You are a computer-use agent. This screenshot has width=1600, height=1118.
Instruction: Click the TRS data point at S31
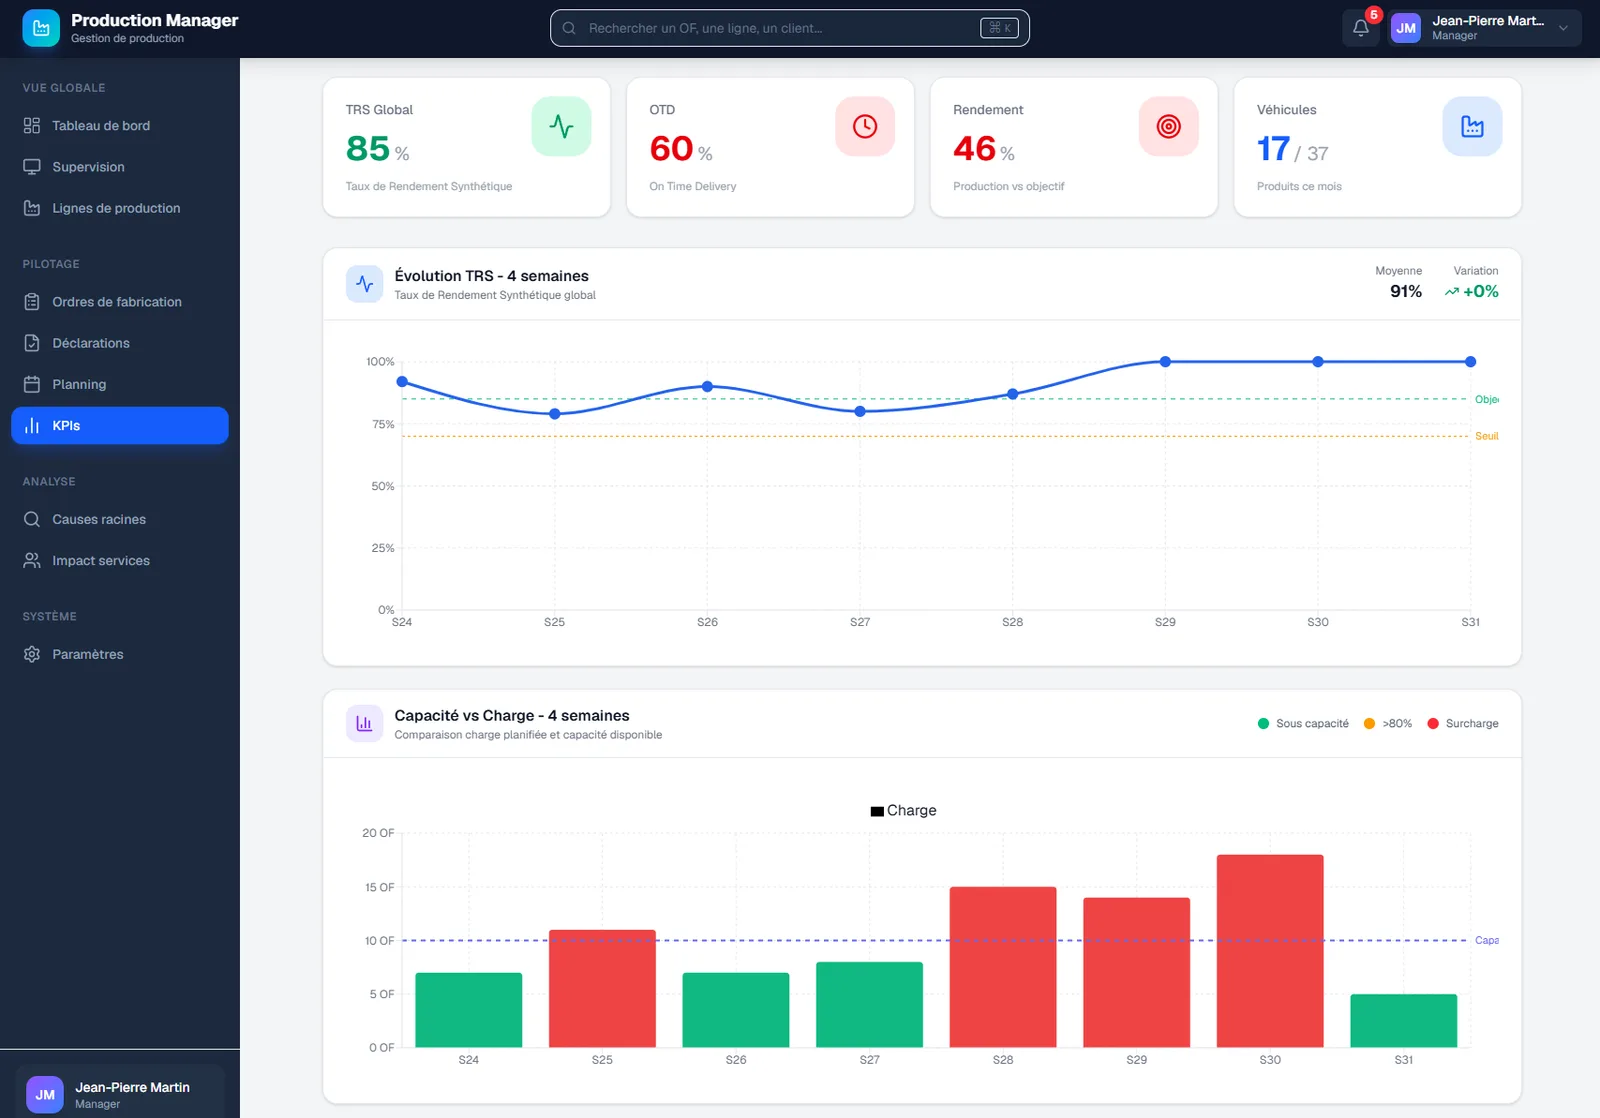1470,362
